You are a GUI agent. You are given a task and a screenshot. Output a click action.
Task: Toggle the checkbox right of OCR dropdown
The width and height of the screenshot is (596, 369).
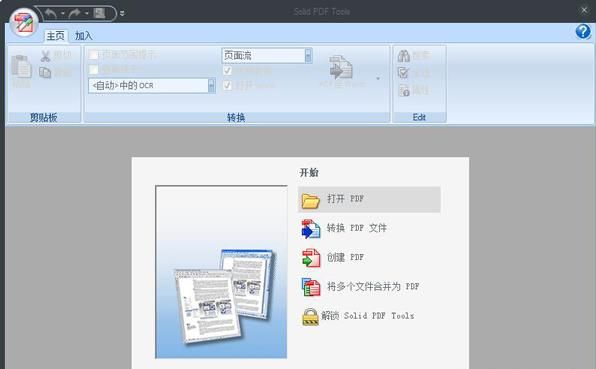(x=227, y=86)
